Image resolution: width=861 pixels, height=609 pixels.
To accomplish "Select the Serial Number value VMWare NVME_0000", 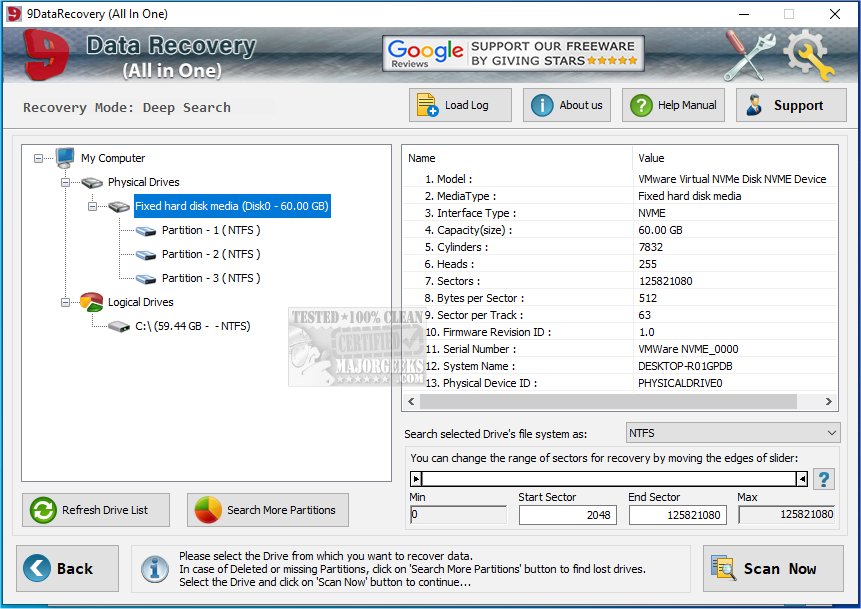I will [x=688, y=349].
